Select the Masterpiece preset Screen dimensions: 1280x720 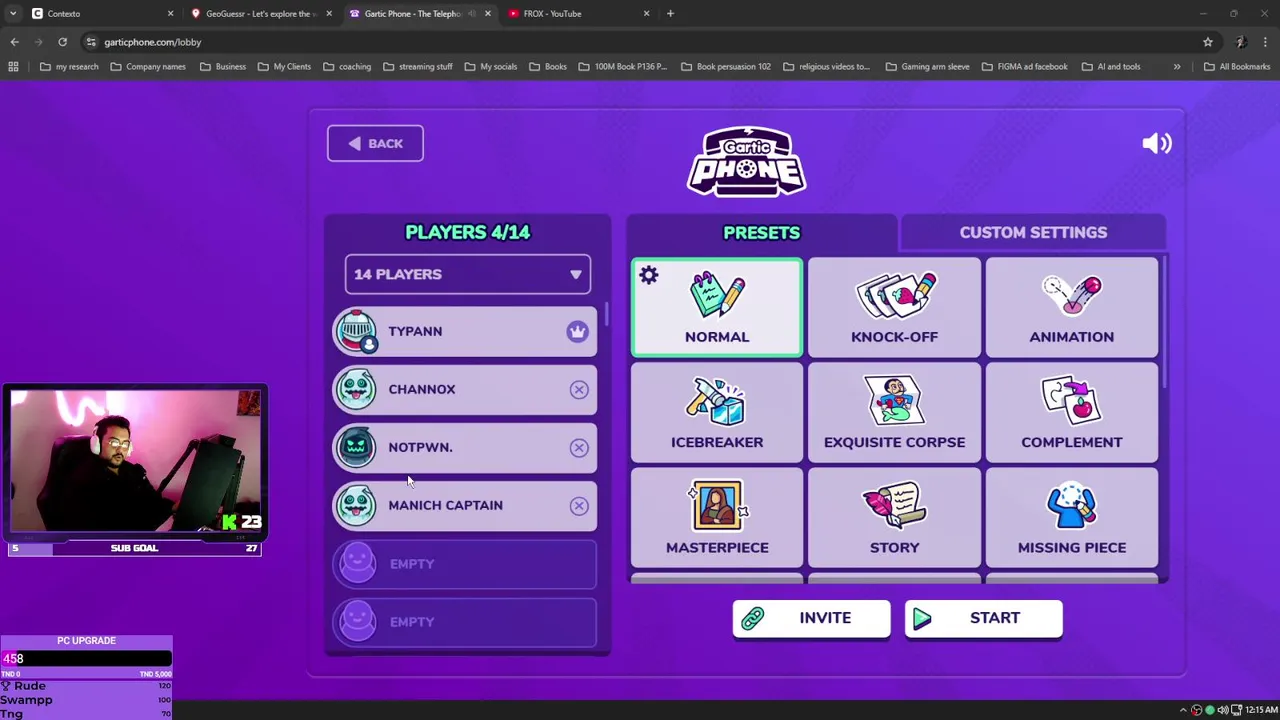pyautogui.click(x=717, y=518)
